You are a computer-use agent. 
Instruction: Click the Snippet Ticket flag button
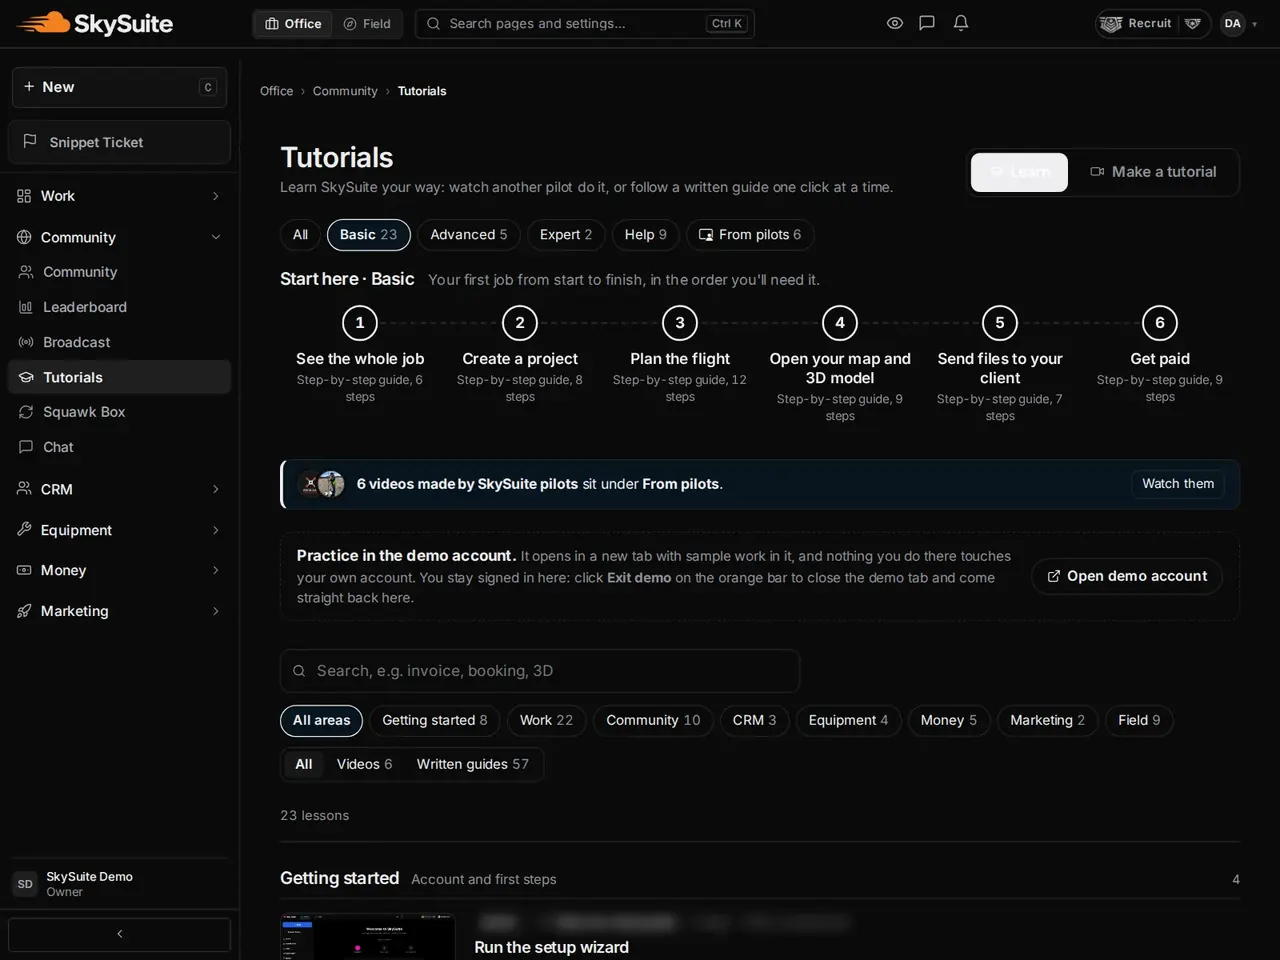(x=119, y=142)
